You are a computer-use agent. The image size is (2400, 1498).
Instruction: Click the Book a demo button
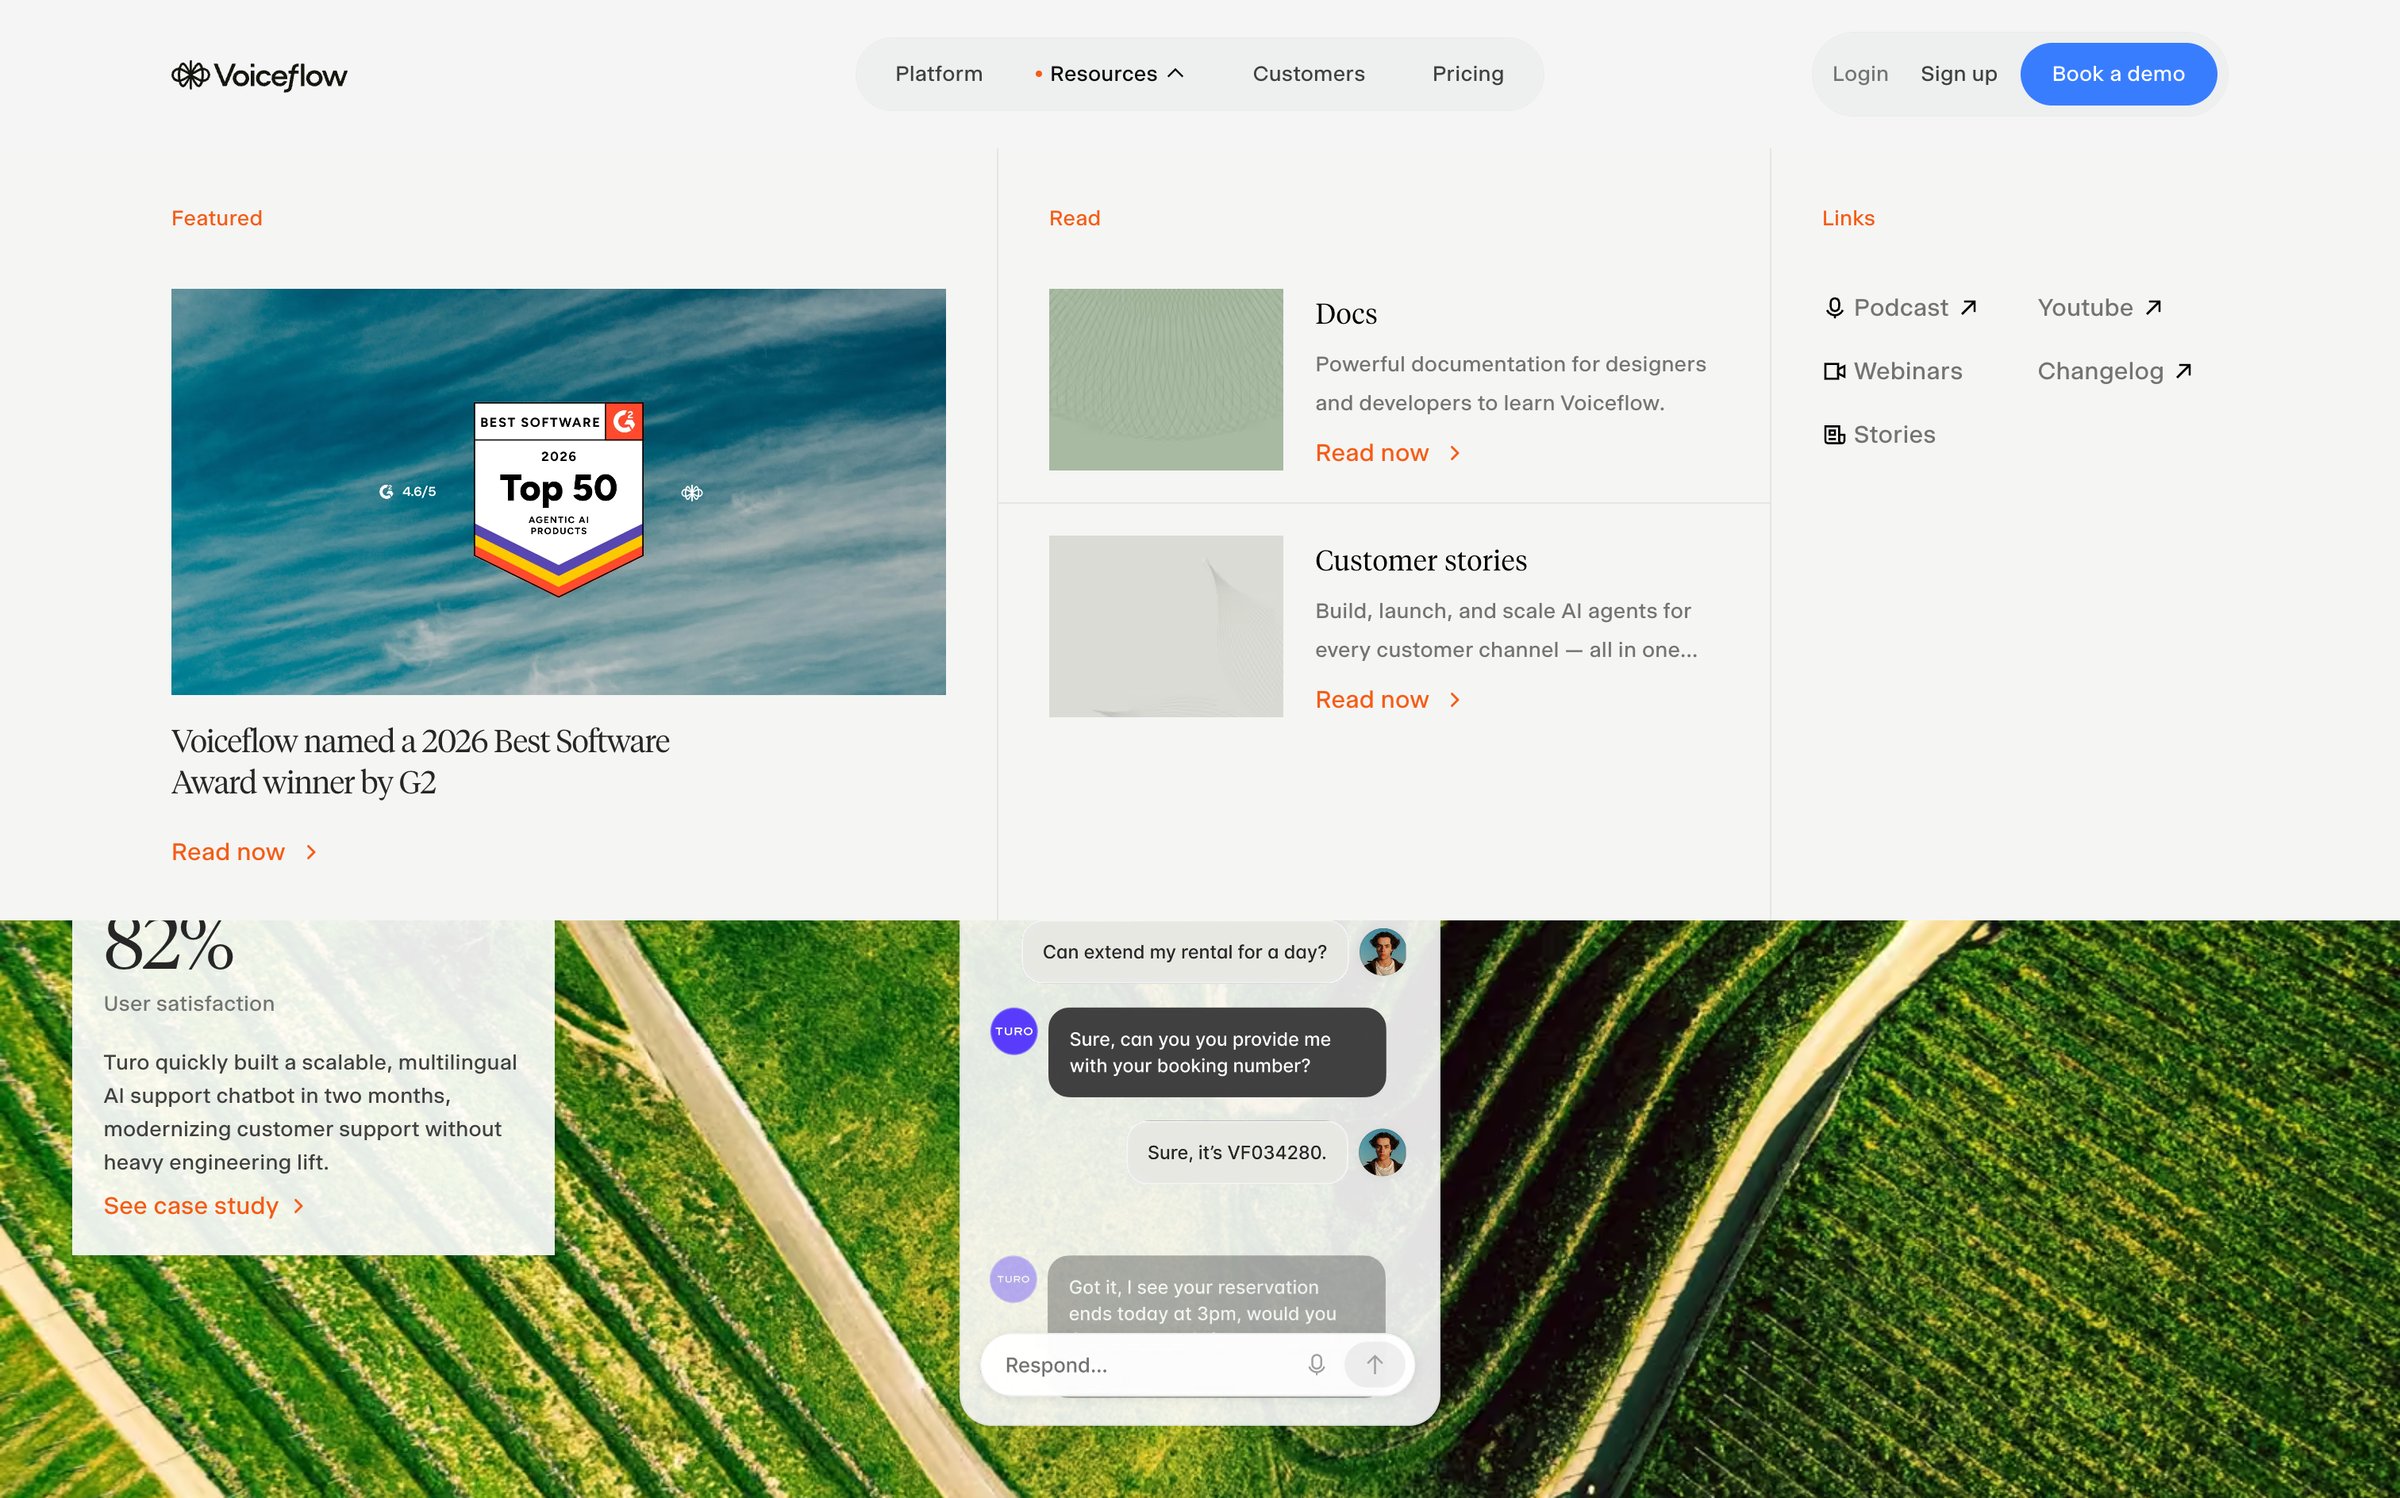2118,74
